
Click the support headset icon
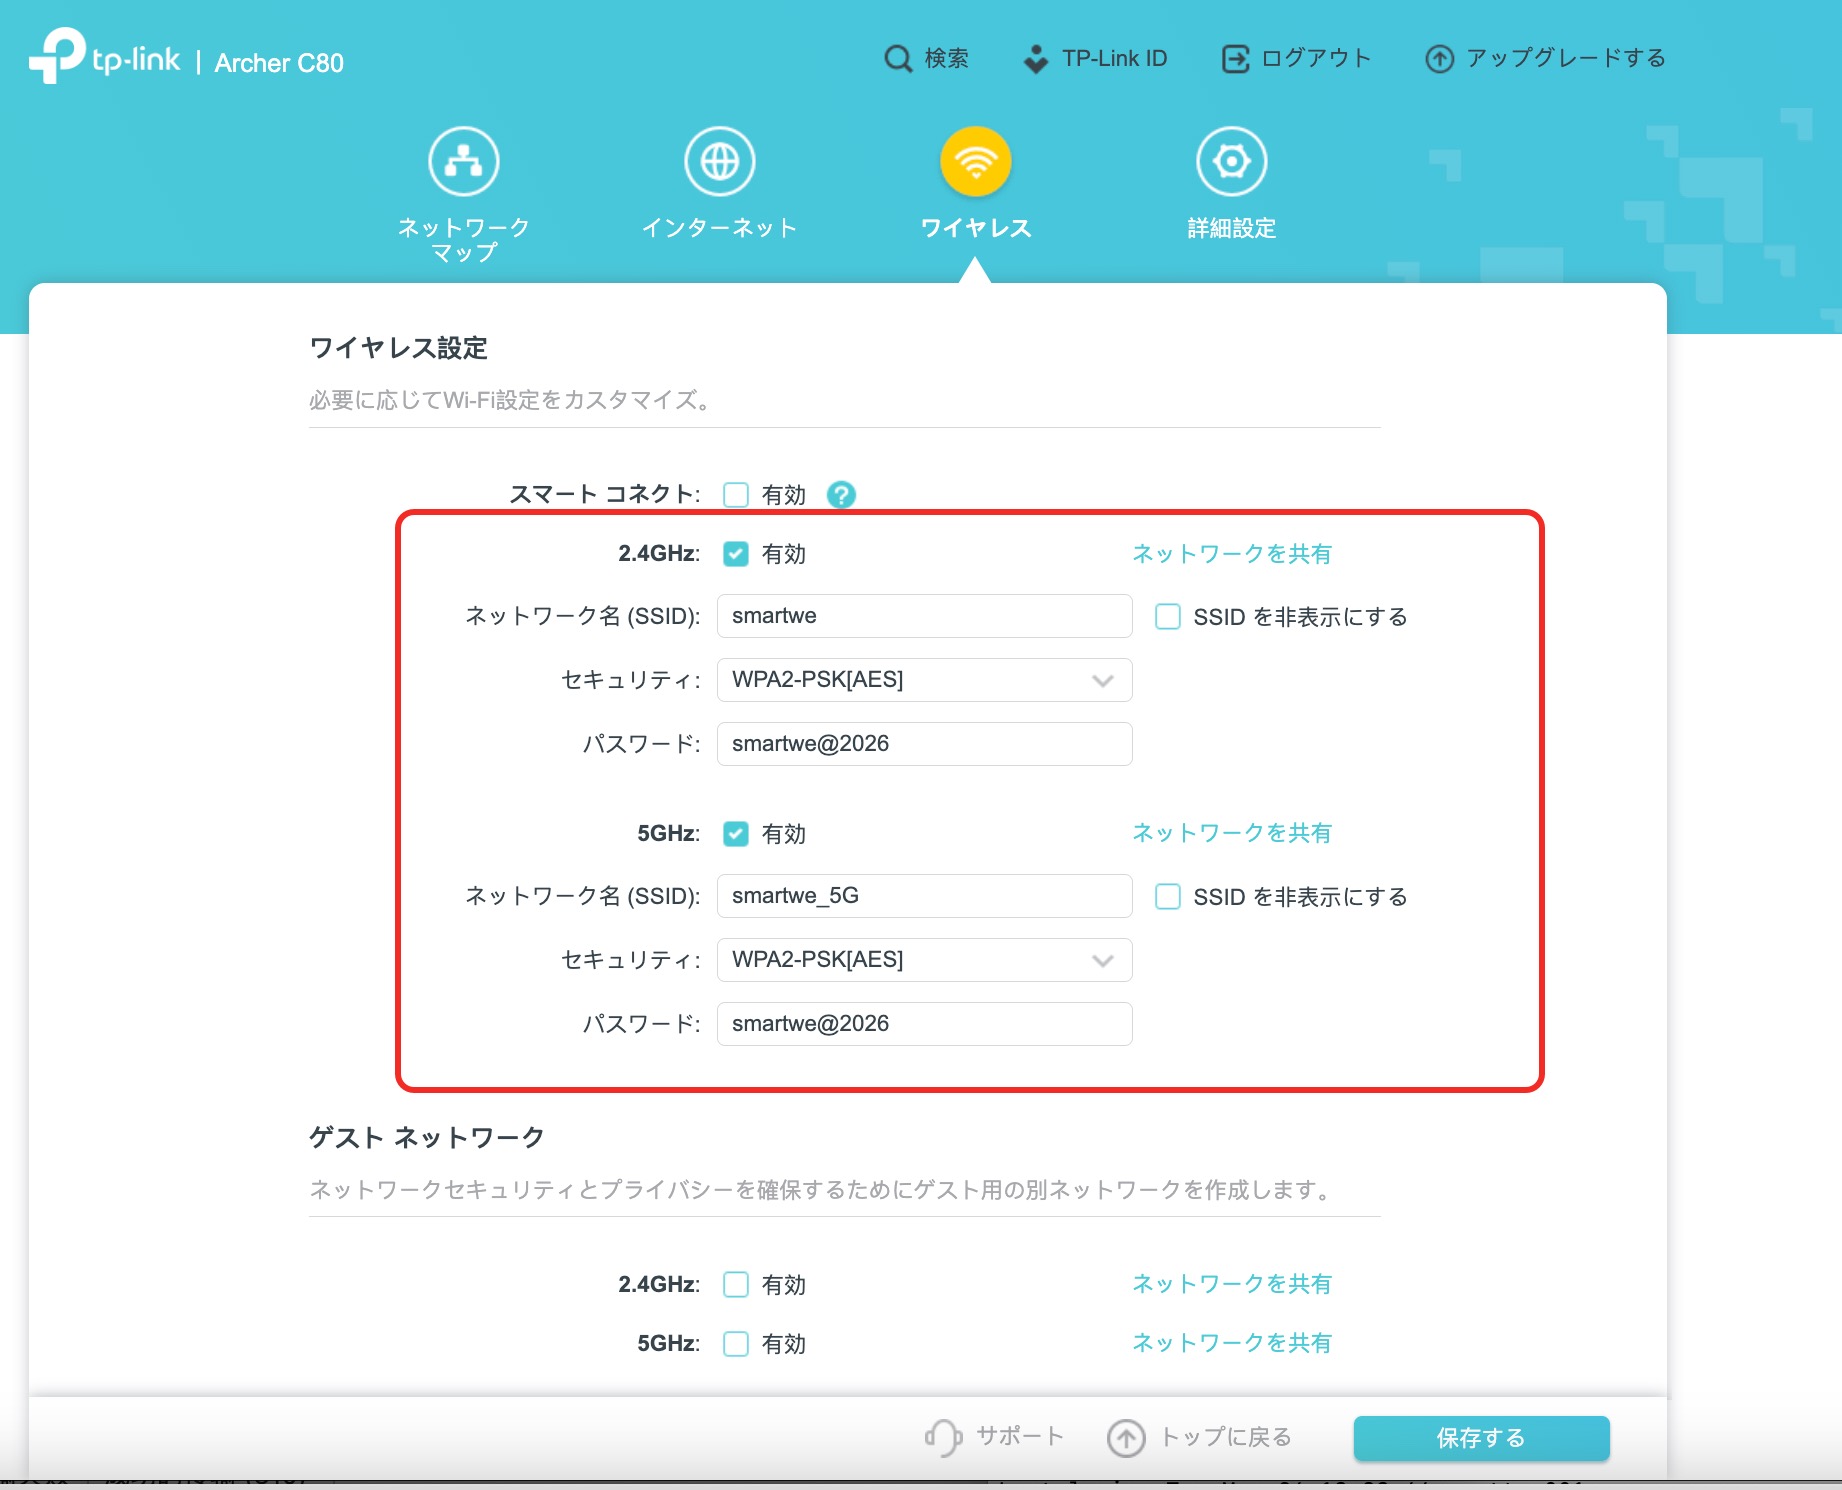[x=943, y=1438]
